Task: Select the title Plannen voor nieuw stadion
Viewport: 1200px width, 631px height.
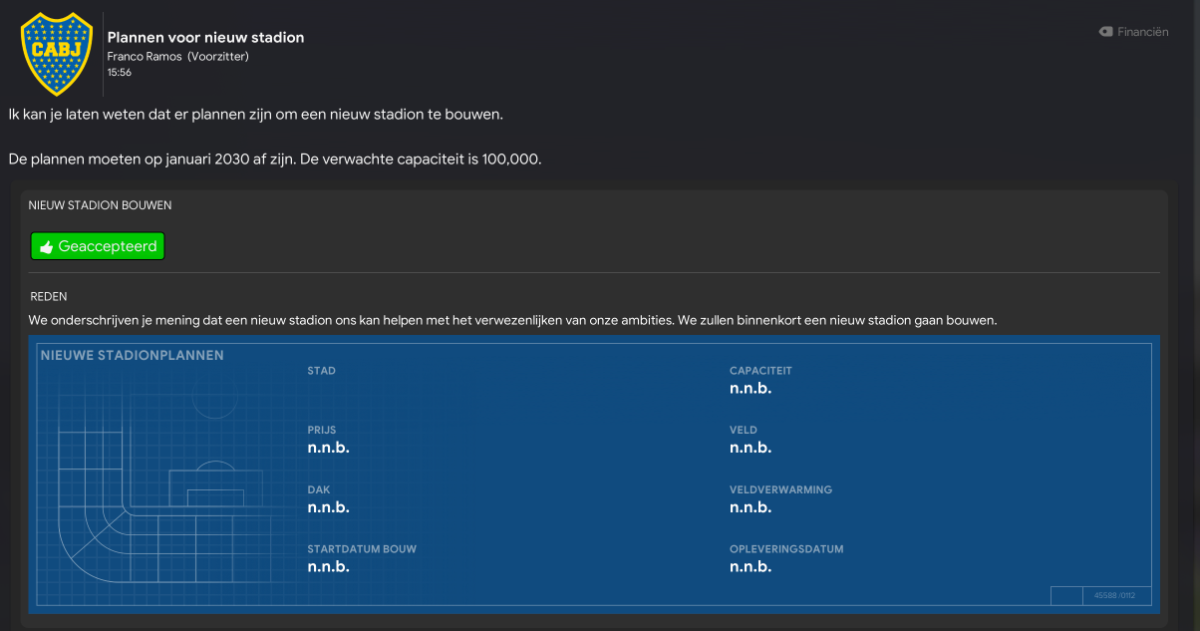Action: click(206, 37)
